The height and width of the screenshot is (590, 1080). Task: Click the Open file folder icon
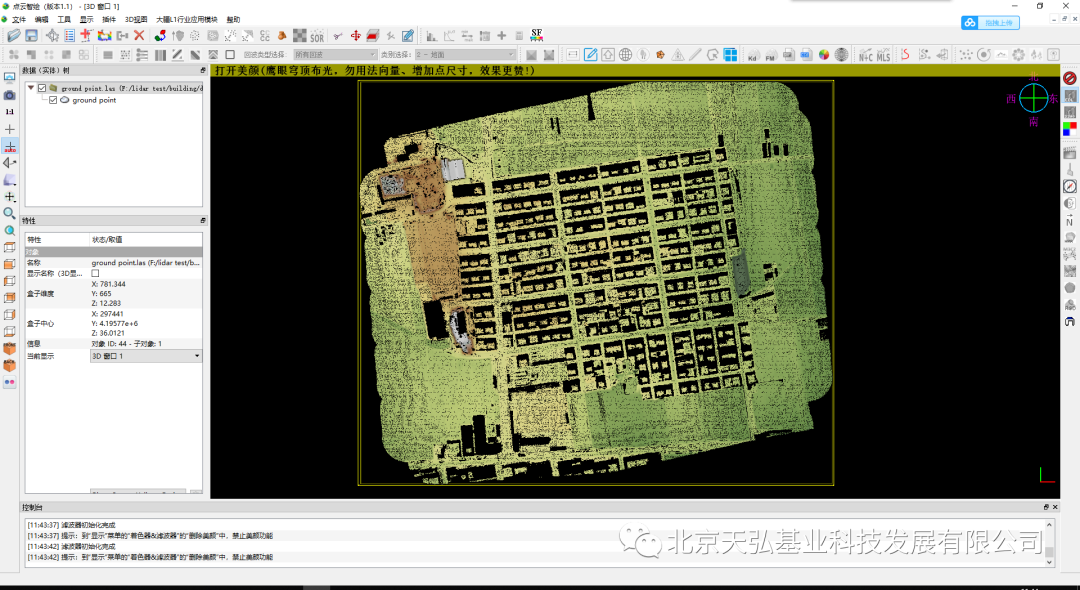tap(14, 35)
